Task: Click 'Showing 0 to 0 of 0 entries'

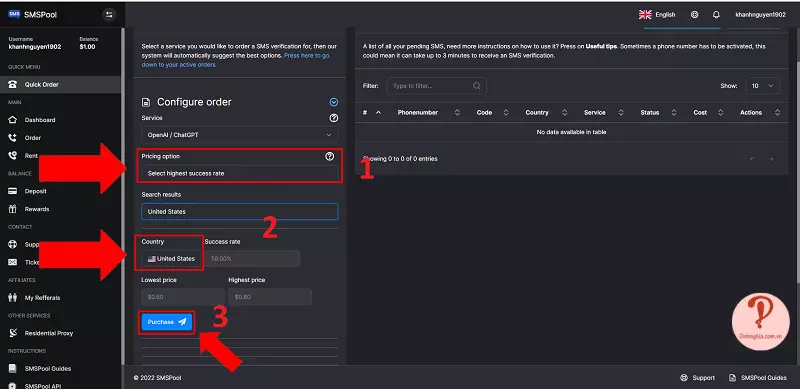Action: click(400, 159)
